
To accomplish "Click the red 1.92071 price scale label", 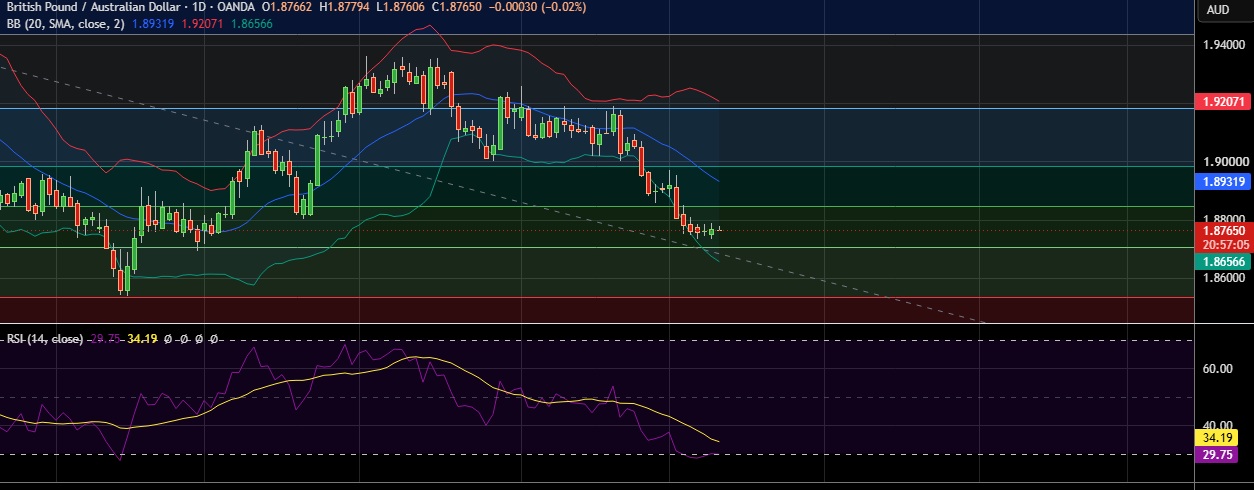I will pos(1224,102).
